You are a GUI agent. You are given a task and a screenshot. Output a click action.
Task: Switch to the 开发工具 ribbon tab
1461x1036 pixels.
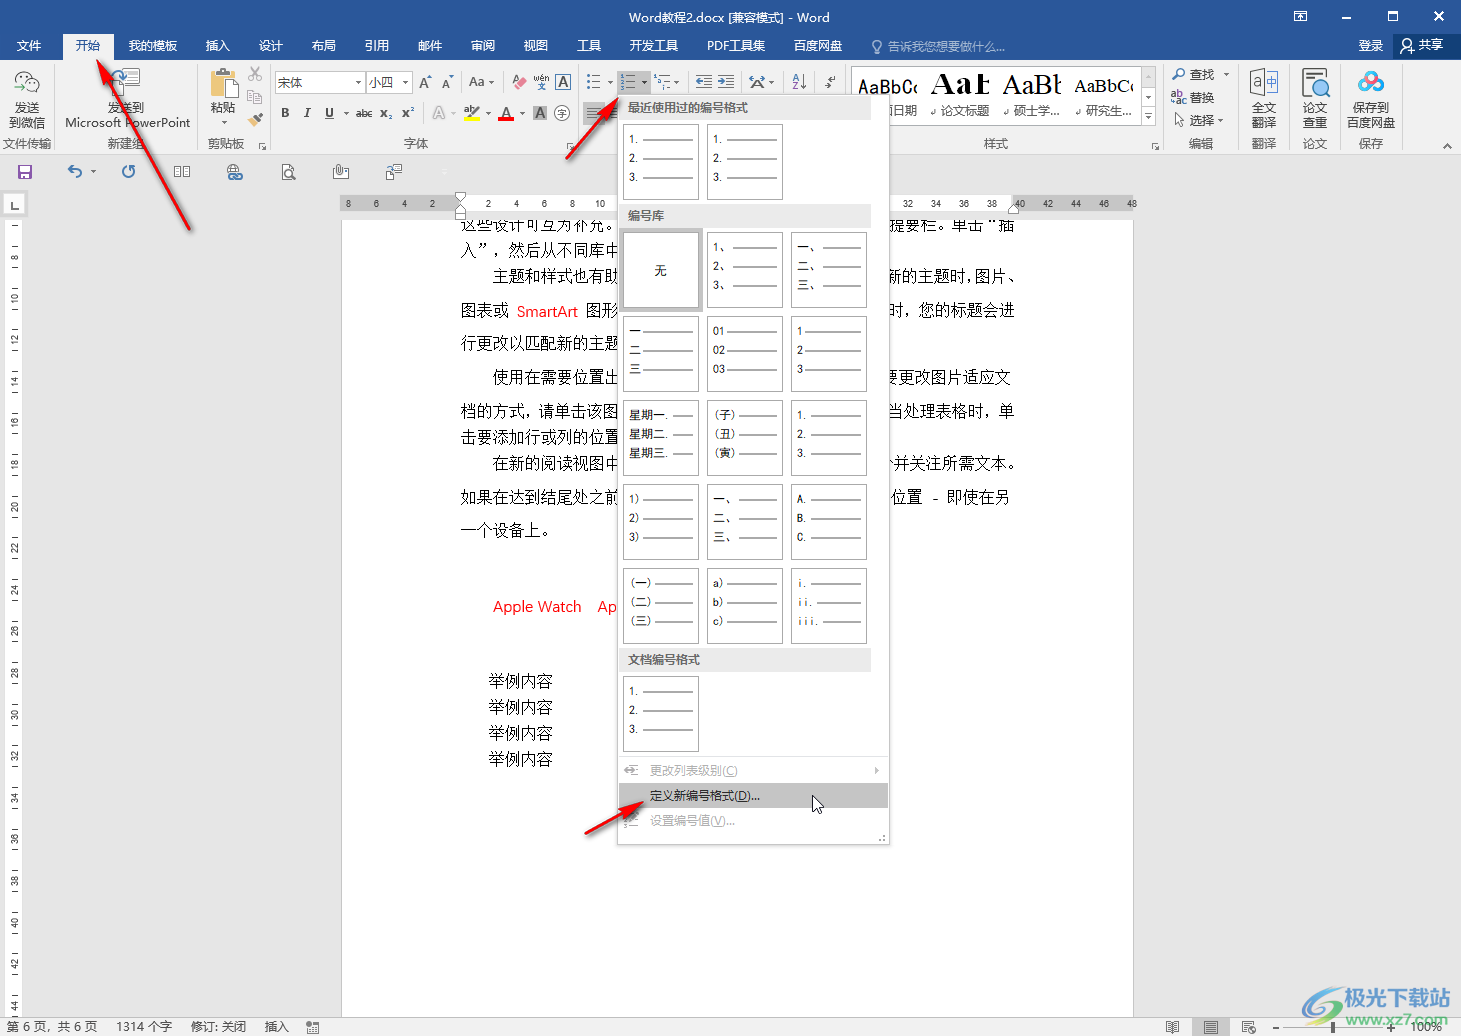(654, 46)
